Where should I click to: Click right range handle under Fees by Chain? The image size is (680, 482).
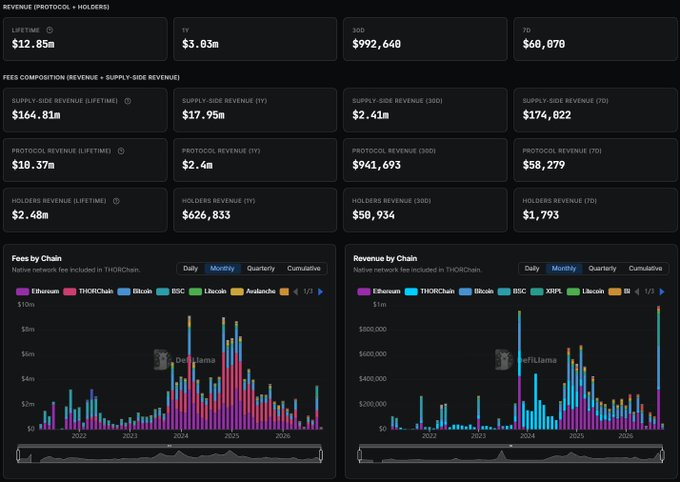tap(321, 455)
